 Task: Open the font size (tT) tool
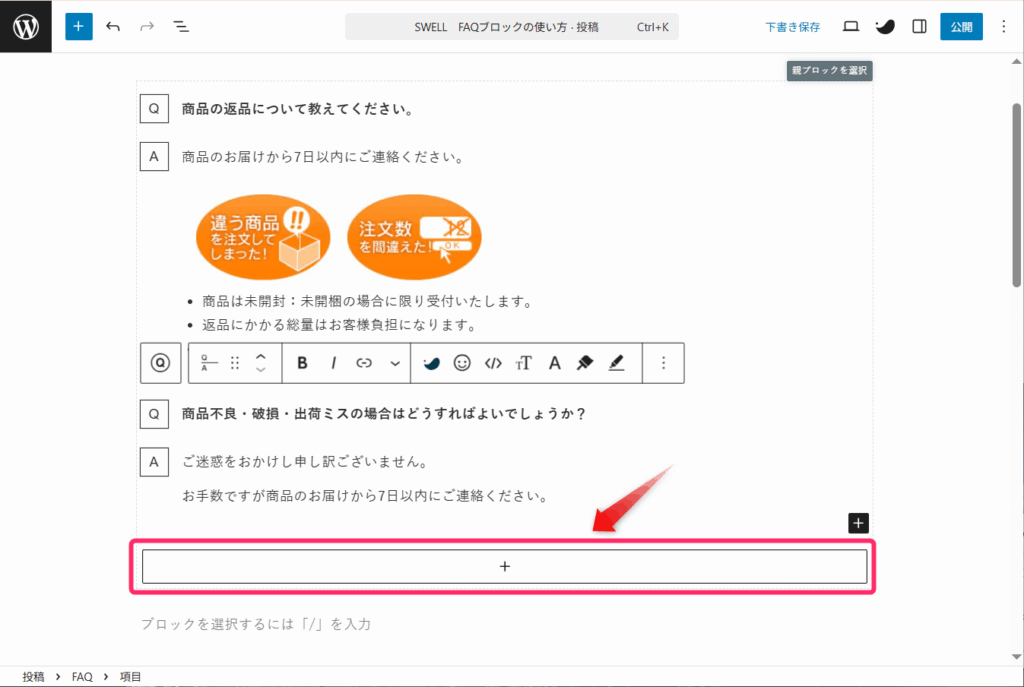pos(523,364)
